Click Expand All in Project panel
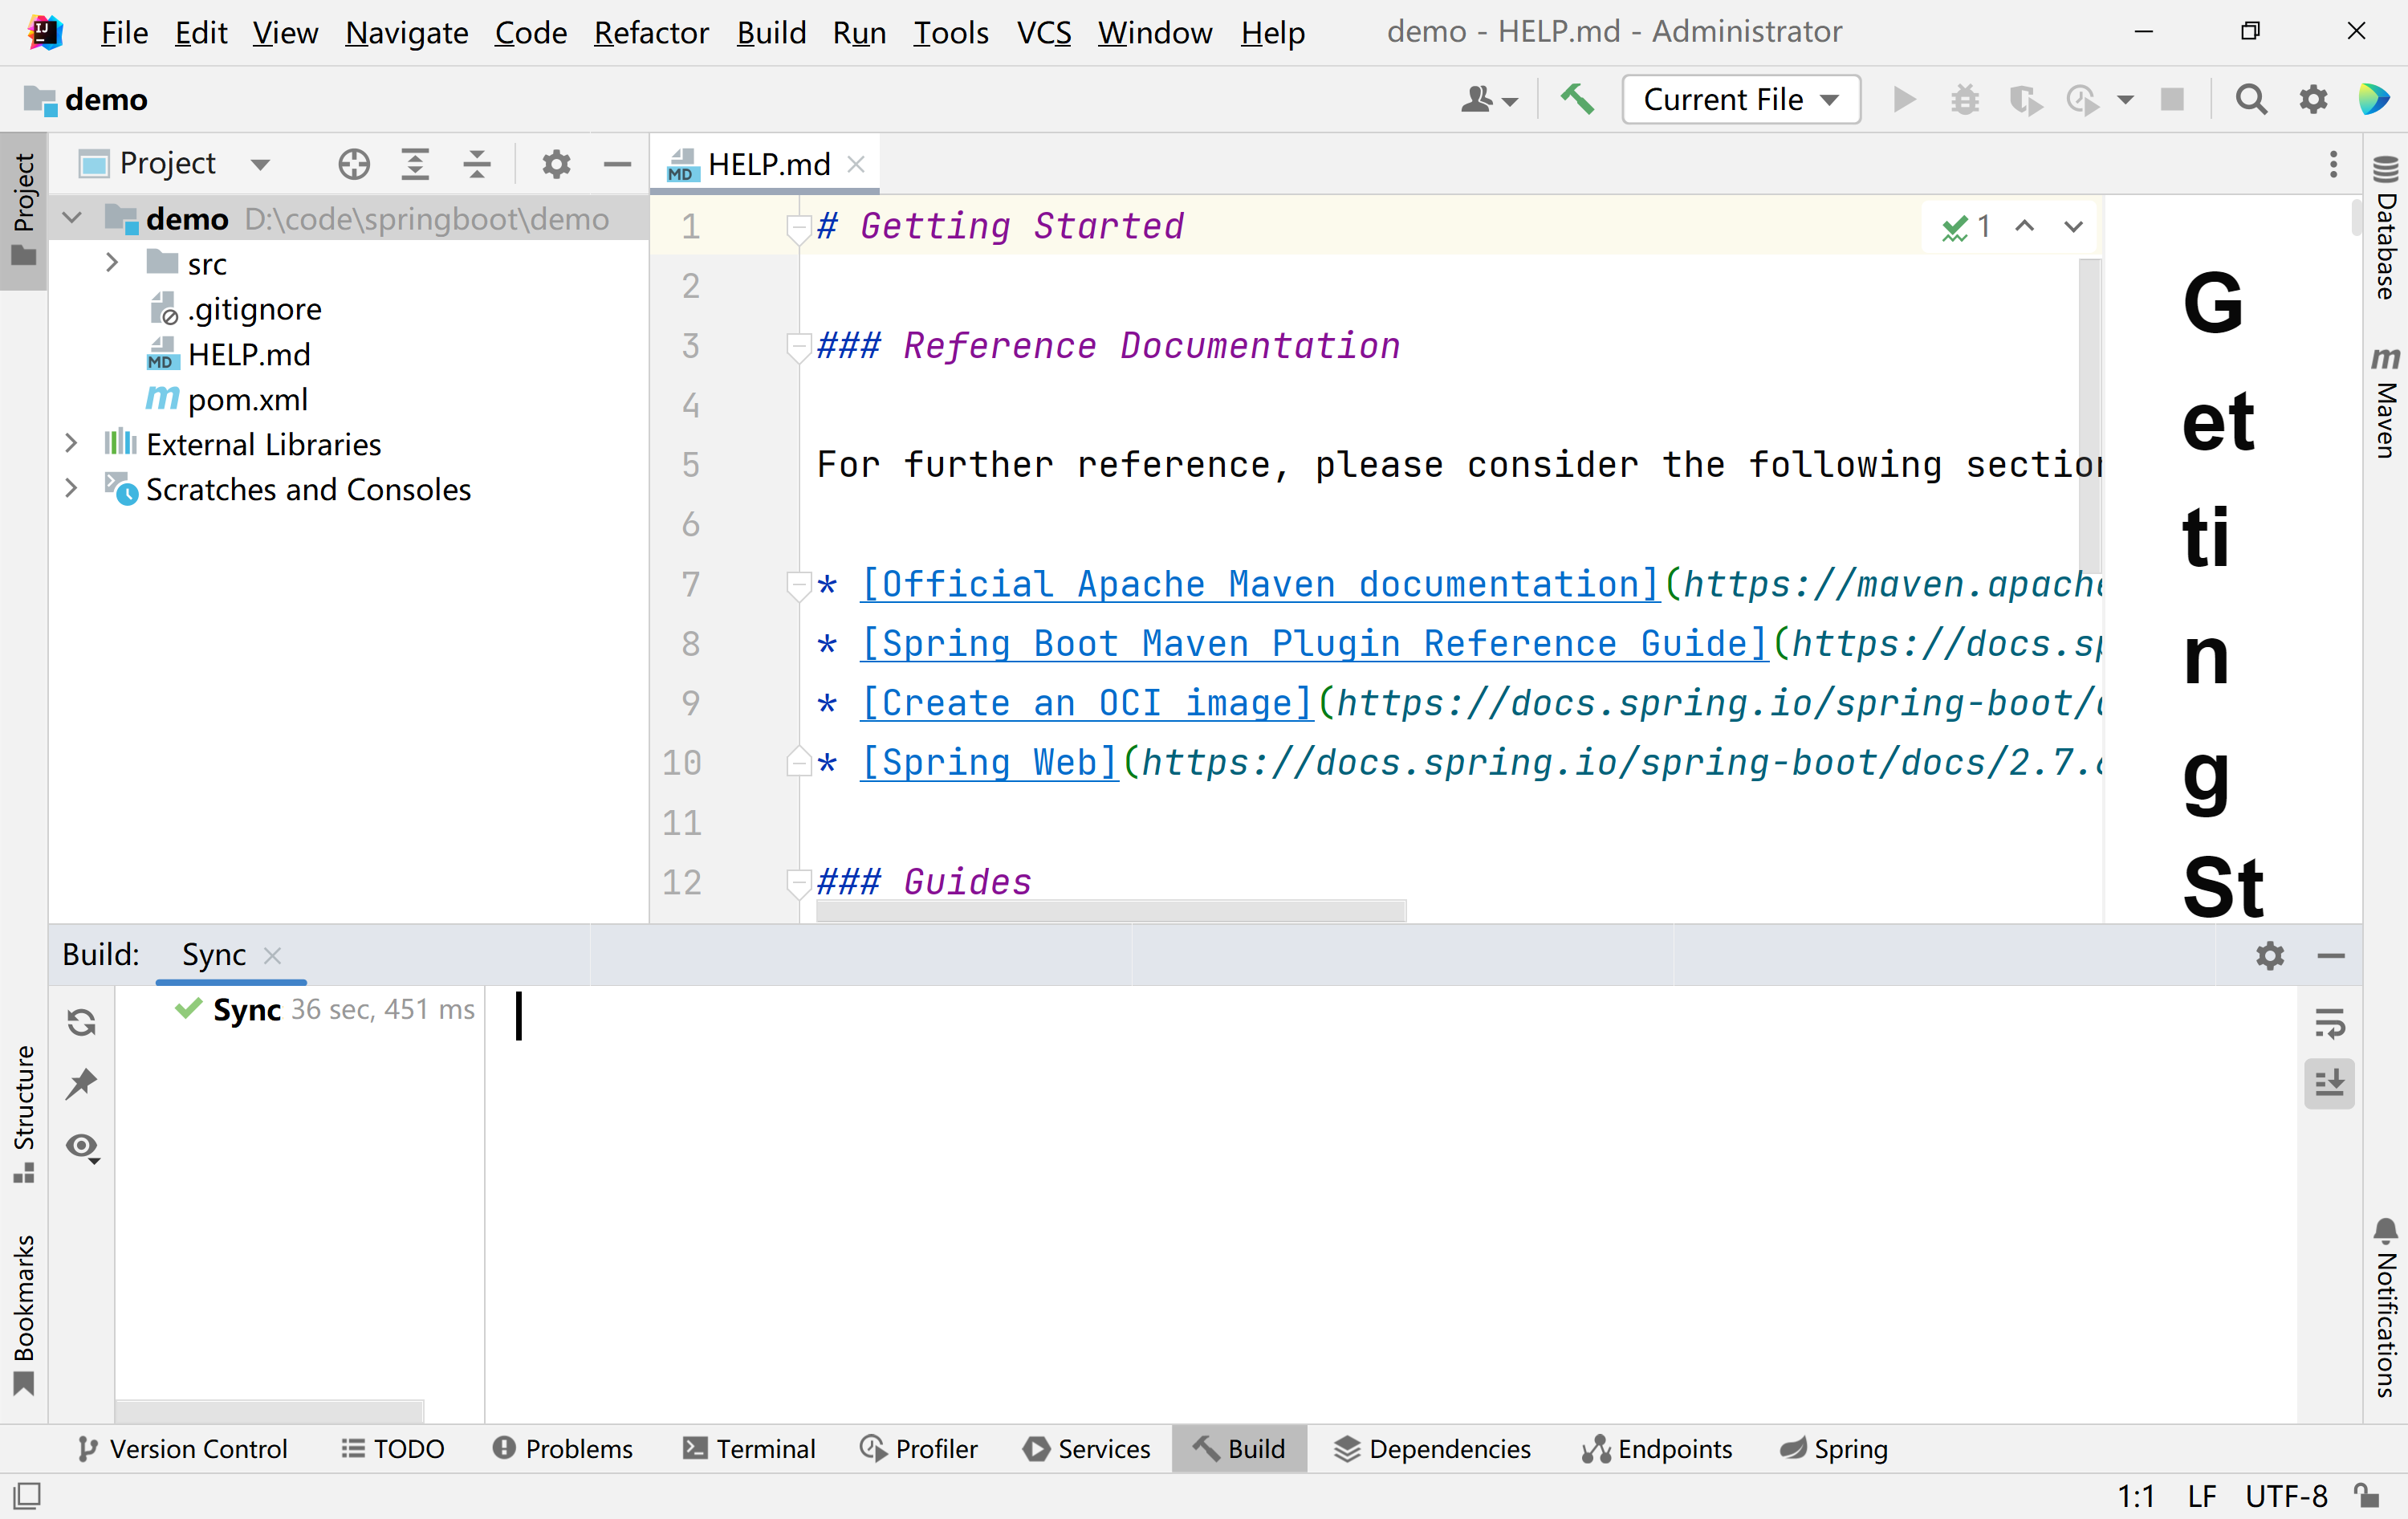The image size is (2408, 1519). tap(415, 164)
